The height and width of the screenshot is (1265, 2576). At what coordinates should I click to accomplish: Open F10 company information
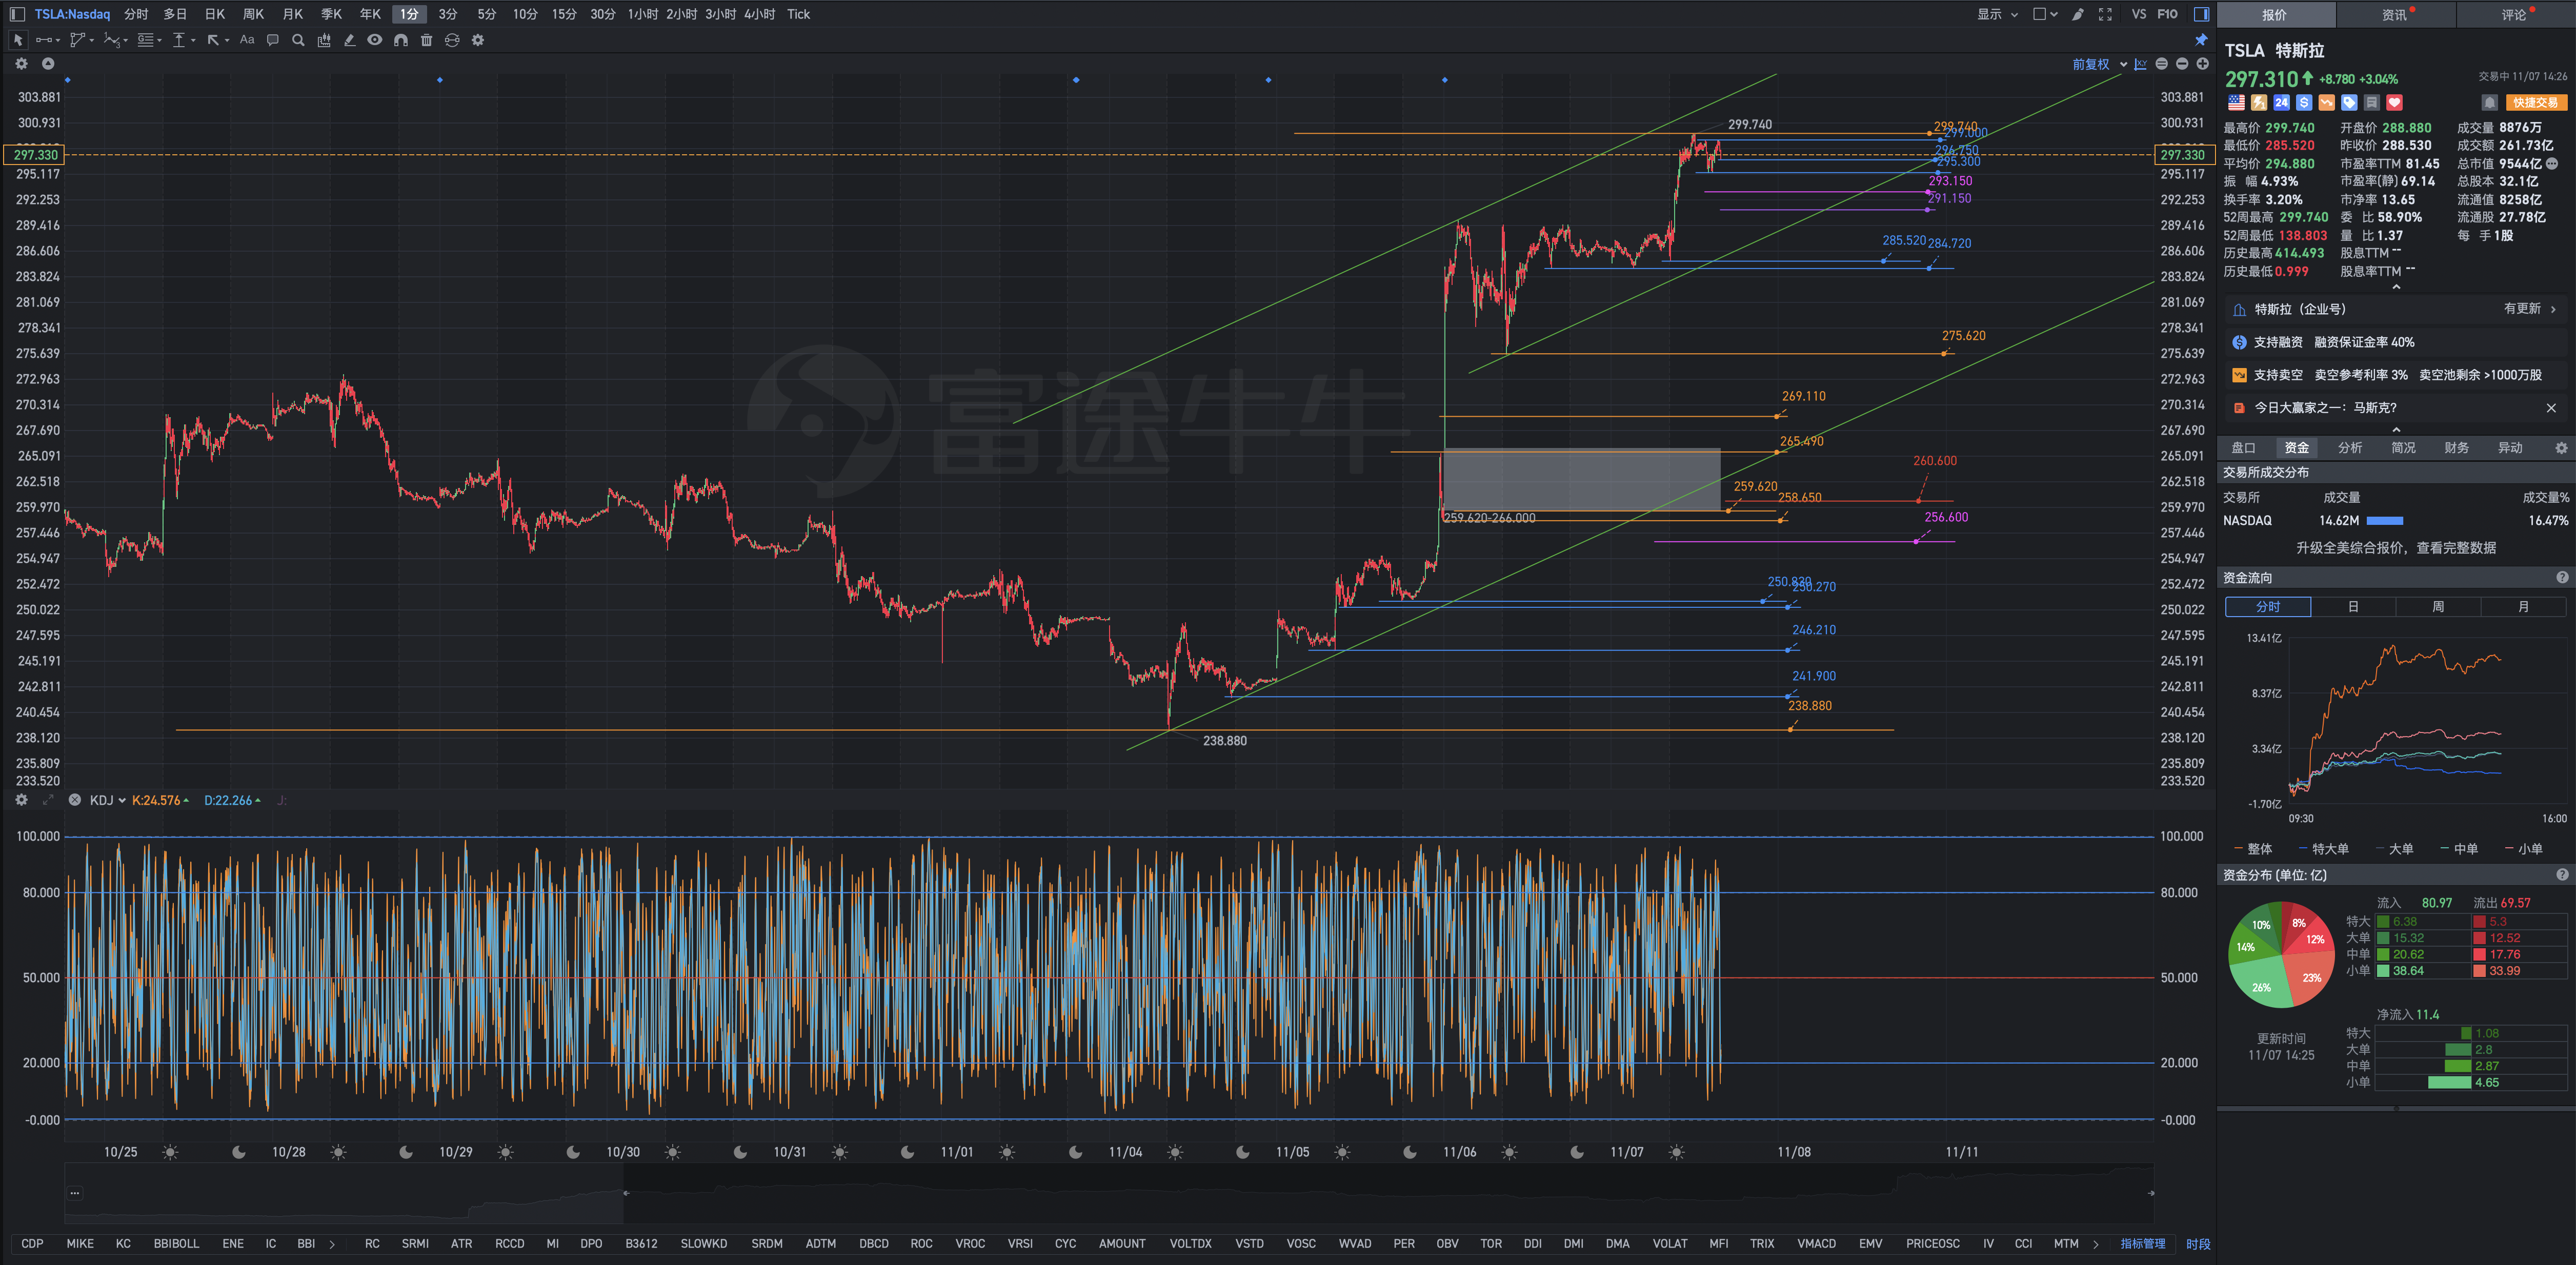pos(2167,14)
